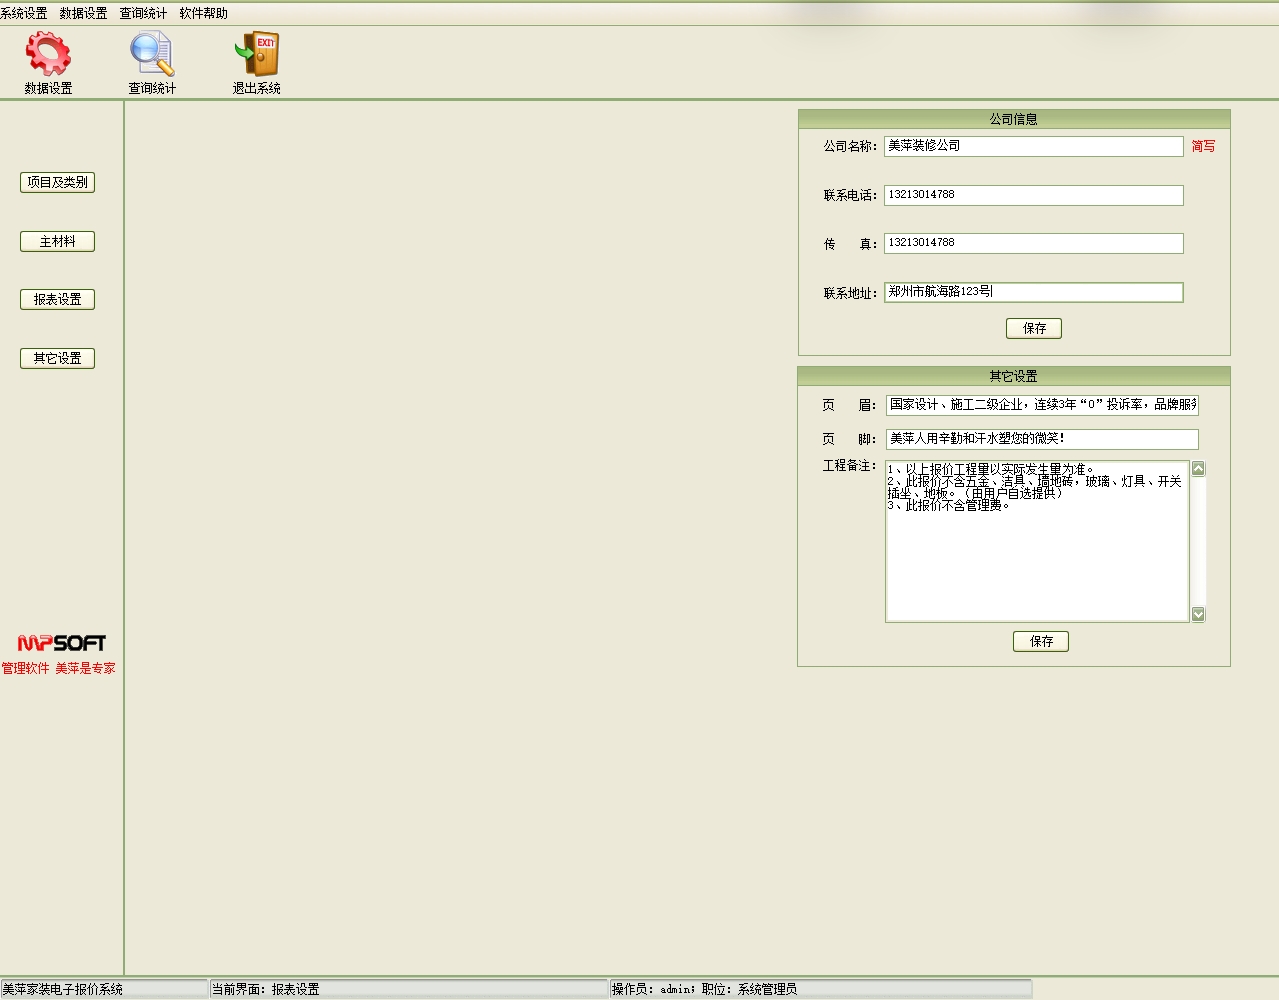Open 查询统计 magnifier toolbar icon

point(152,54)
